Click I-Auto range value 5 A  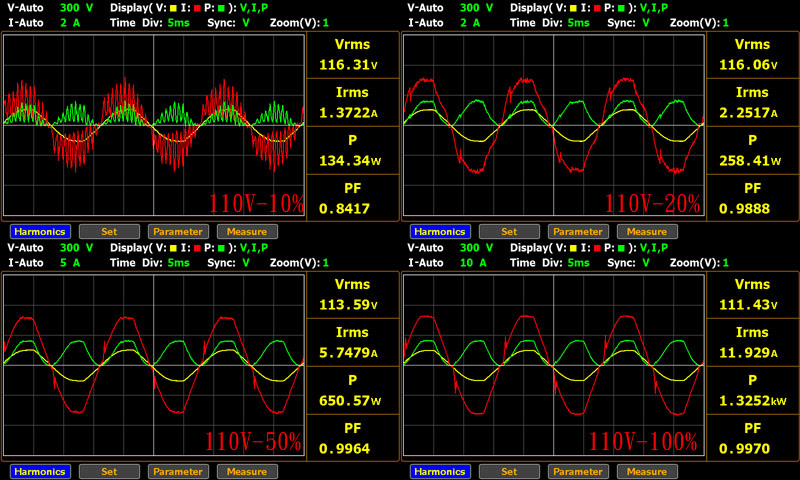point(70,263)
